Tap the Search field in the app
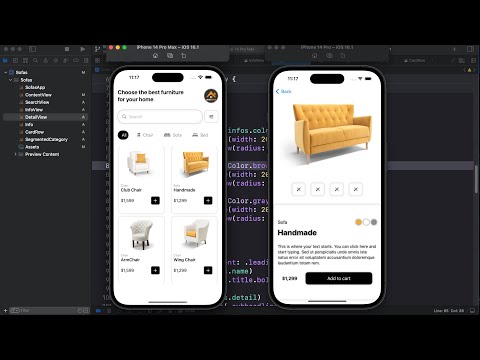 click(160, 117)
